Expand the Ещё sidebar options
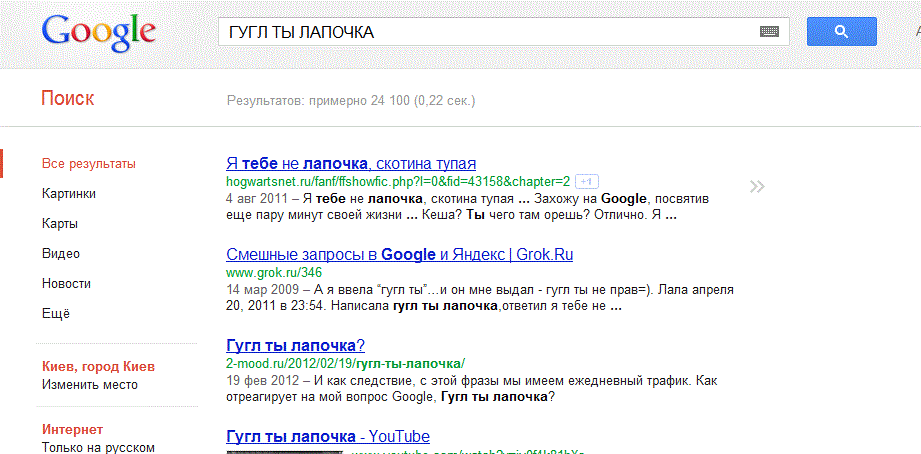This screenshot has height=454, width=921. 56,314
